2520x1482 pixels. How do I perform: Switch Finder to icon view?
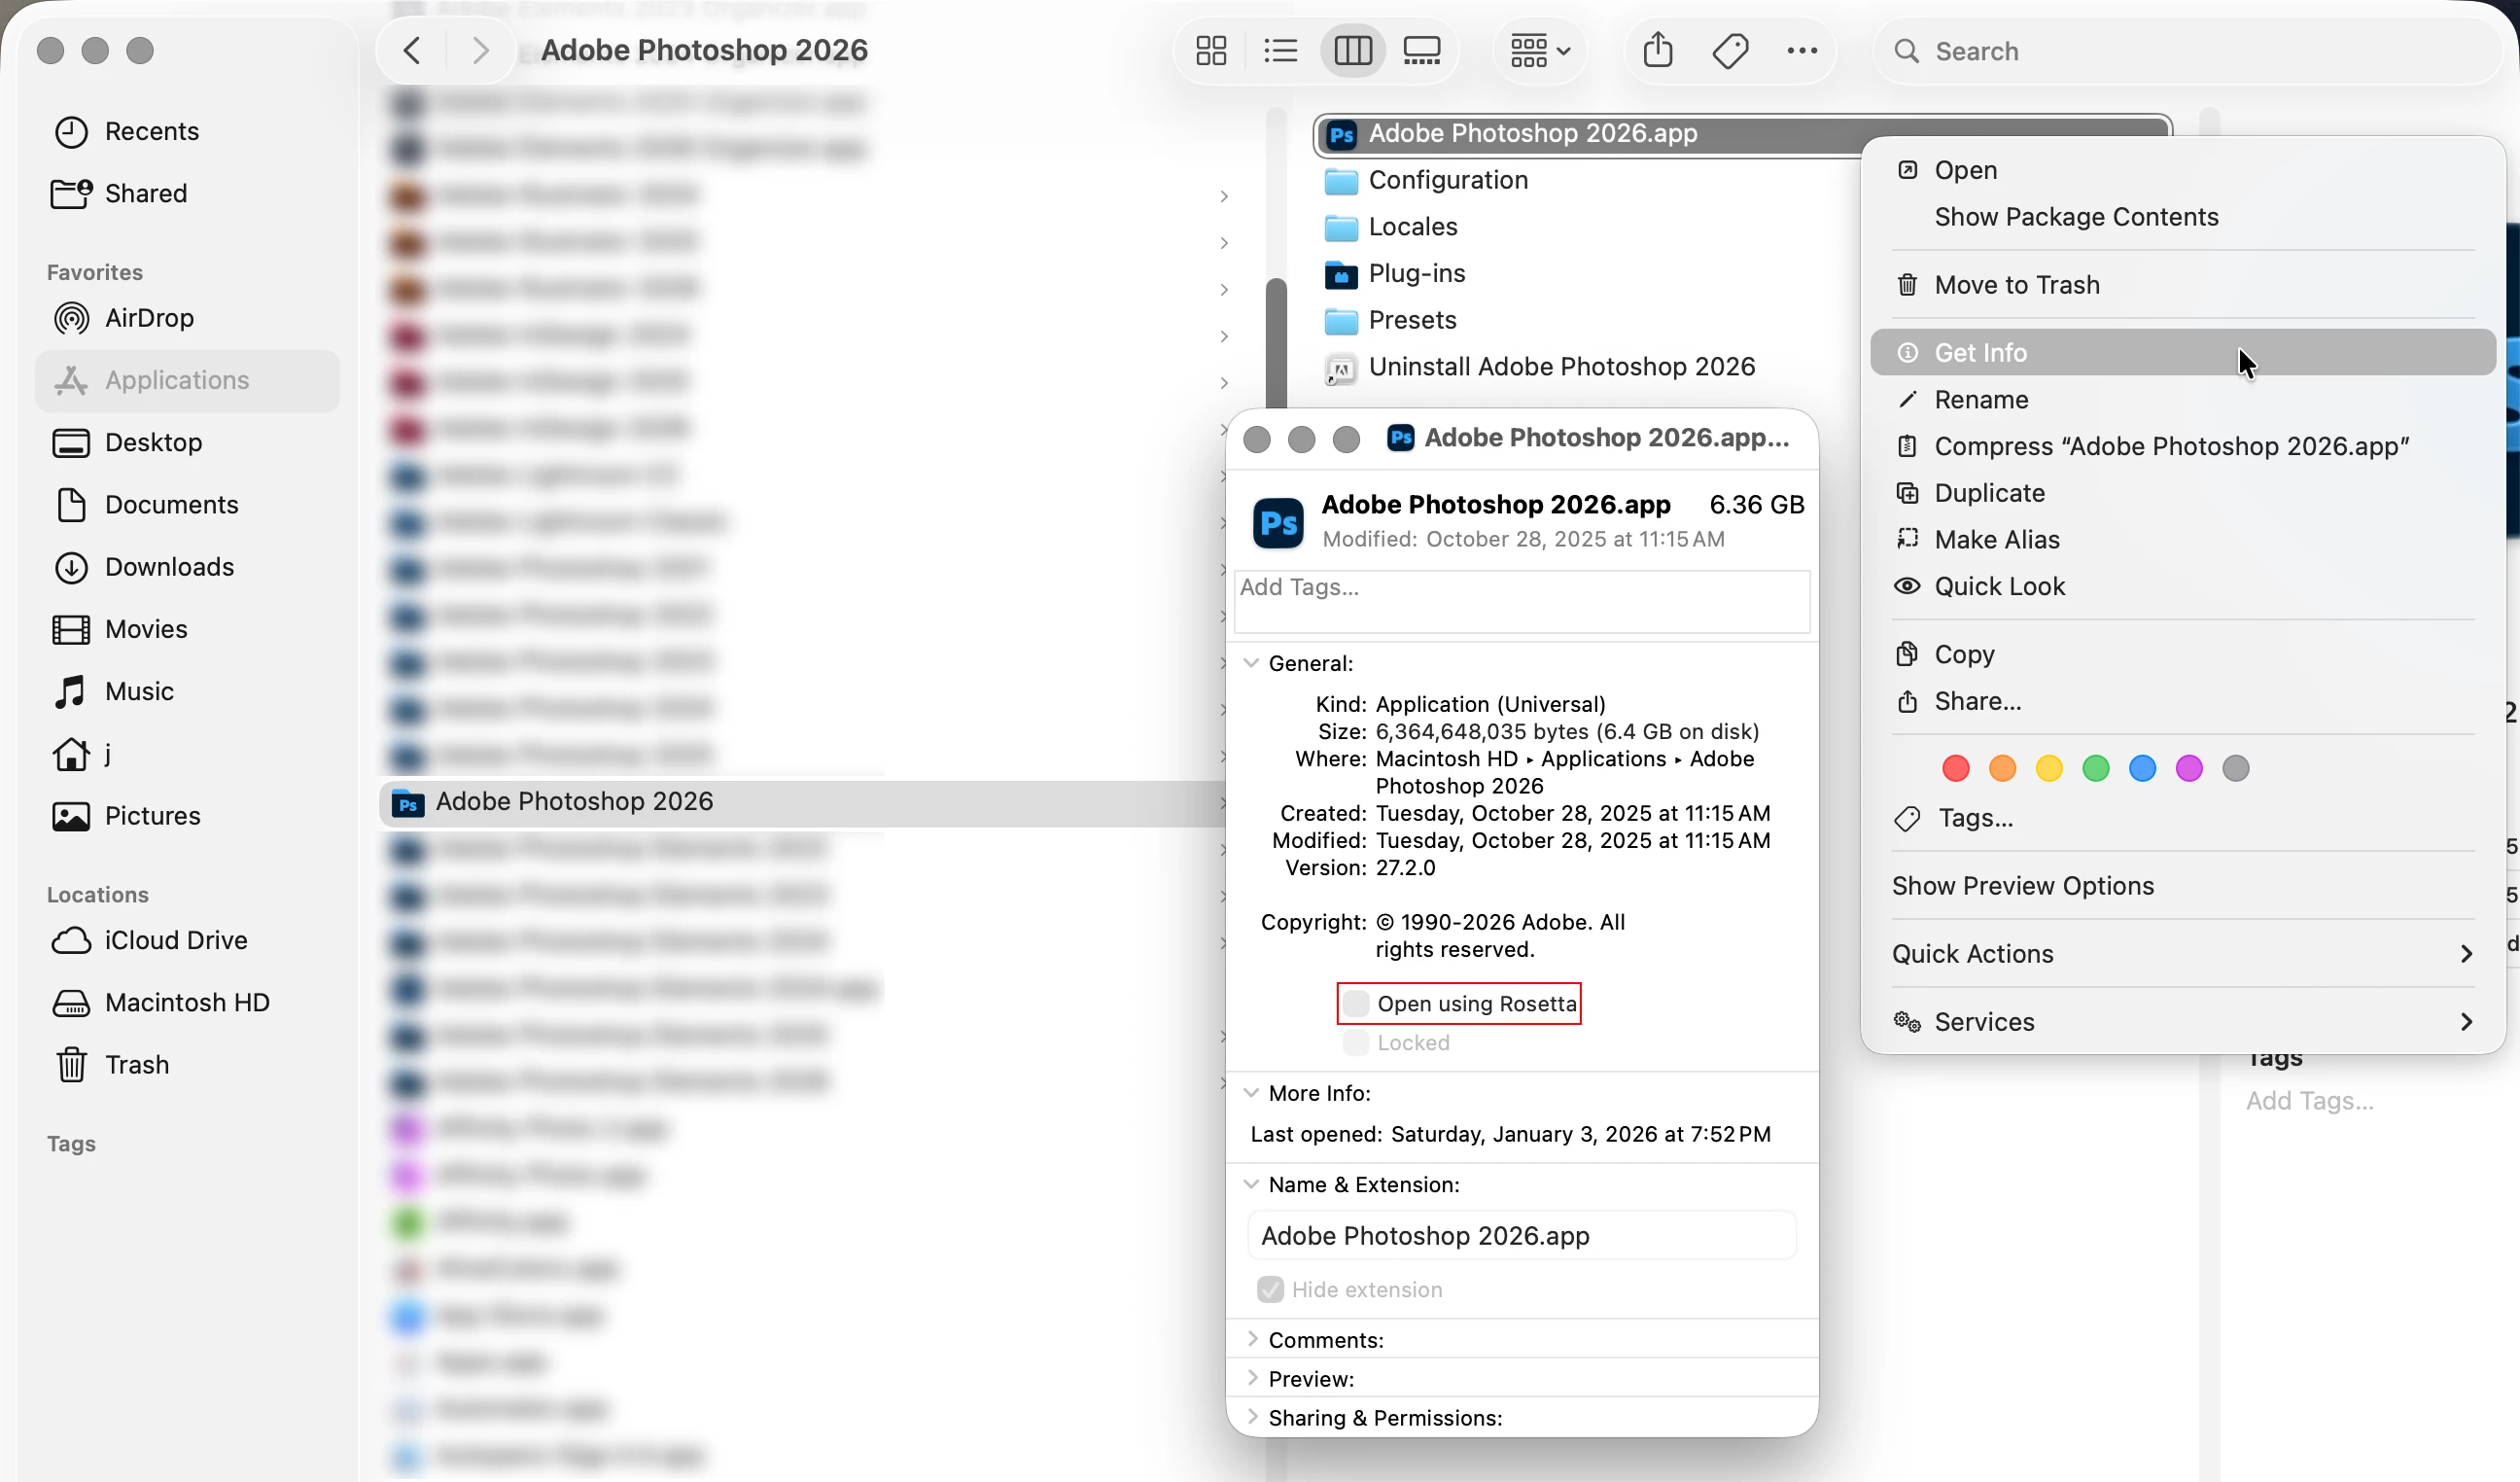tap(1211, 51)
